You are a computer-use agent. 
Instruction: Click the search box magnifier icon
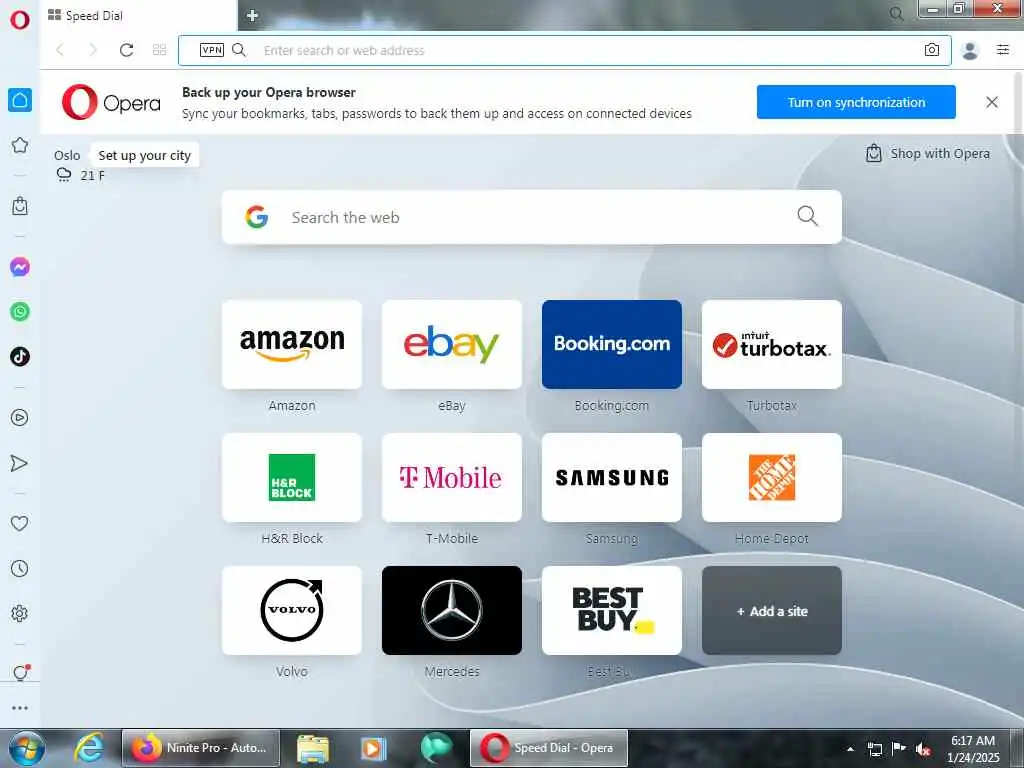click(807, 216)
